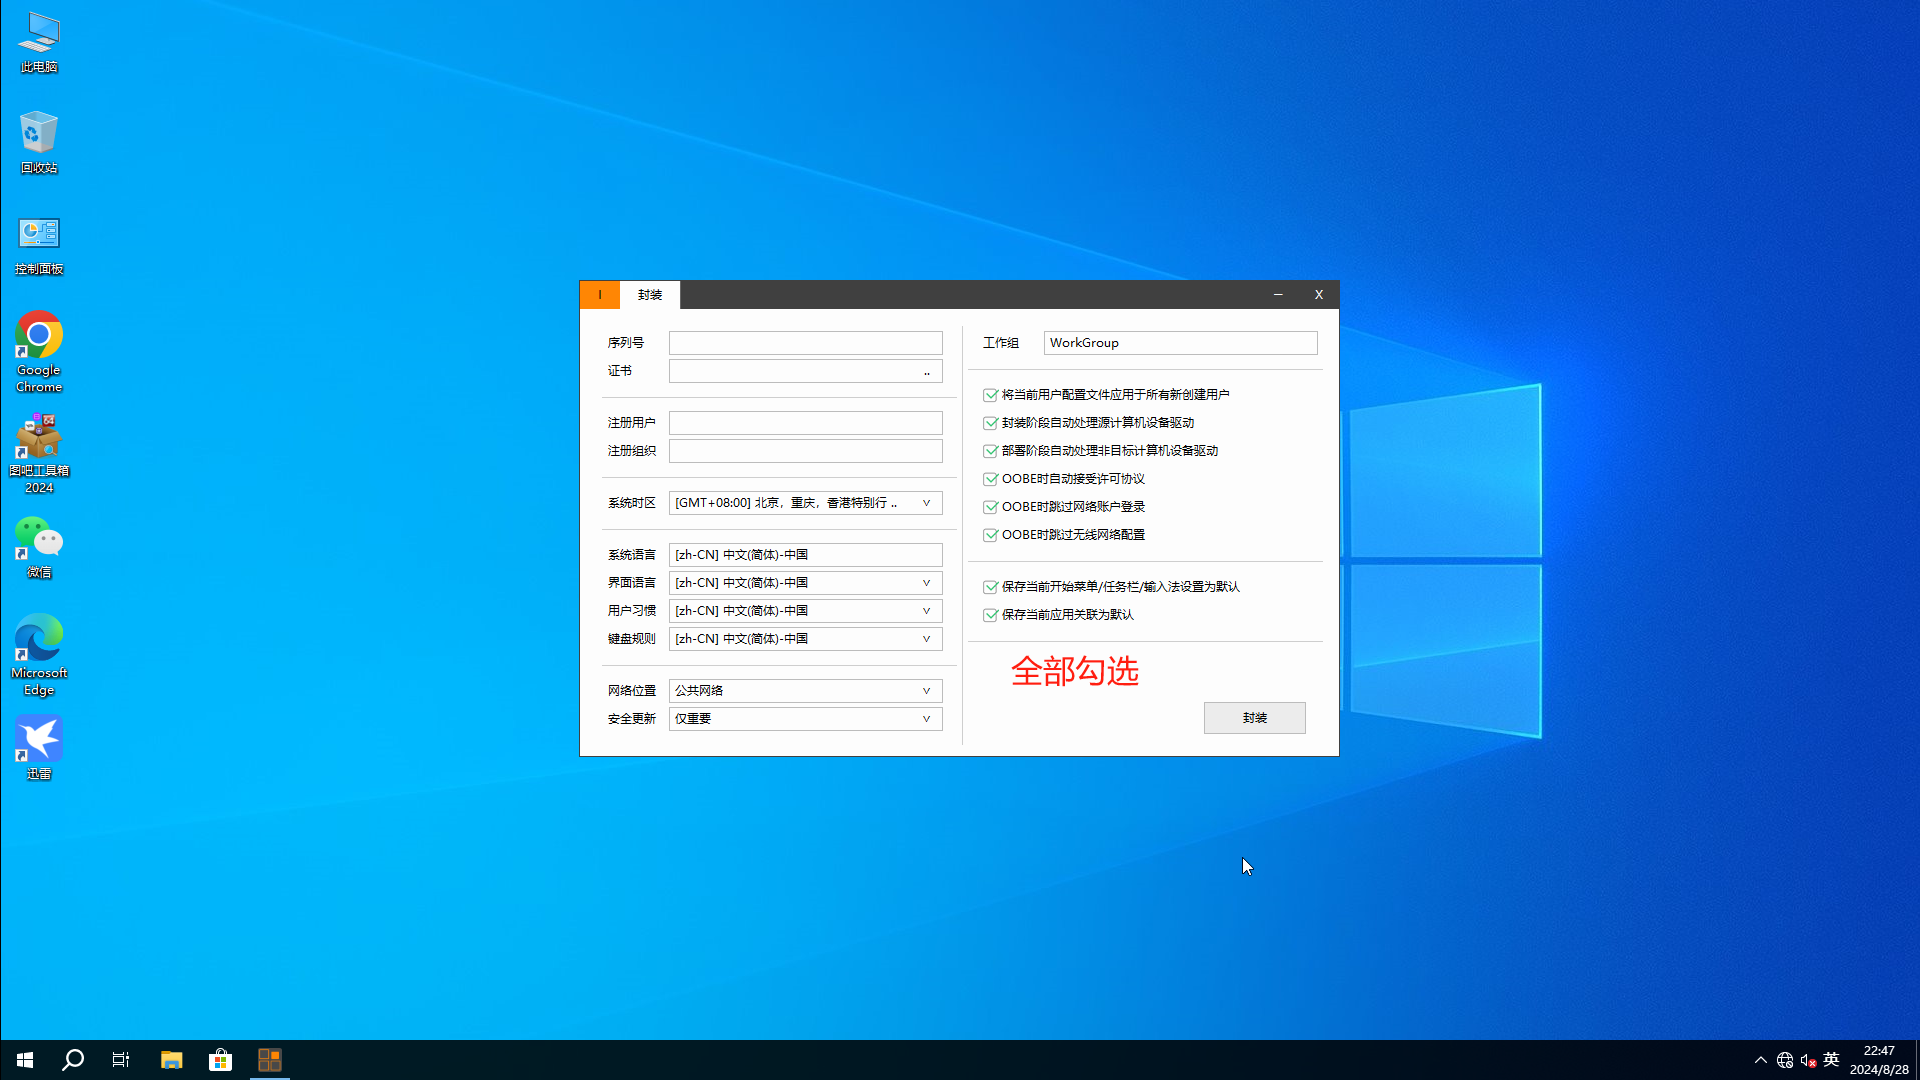Click the 序列号 serial number field
This screenshot has width=1920, height=1080.
(805, 343)
